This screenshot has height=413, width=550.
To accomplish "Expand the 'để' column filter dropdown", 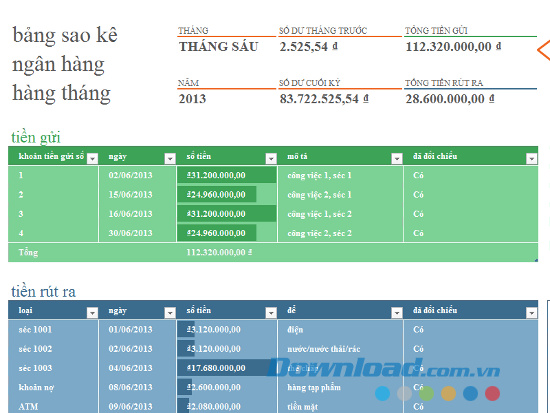I will 397,312.
